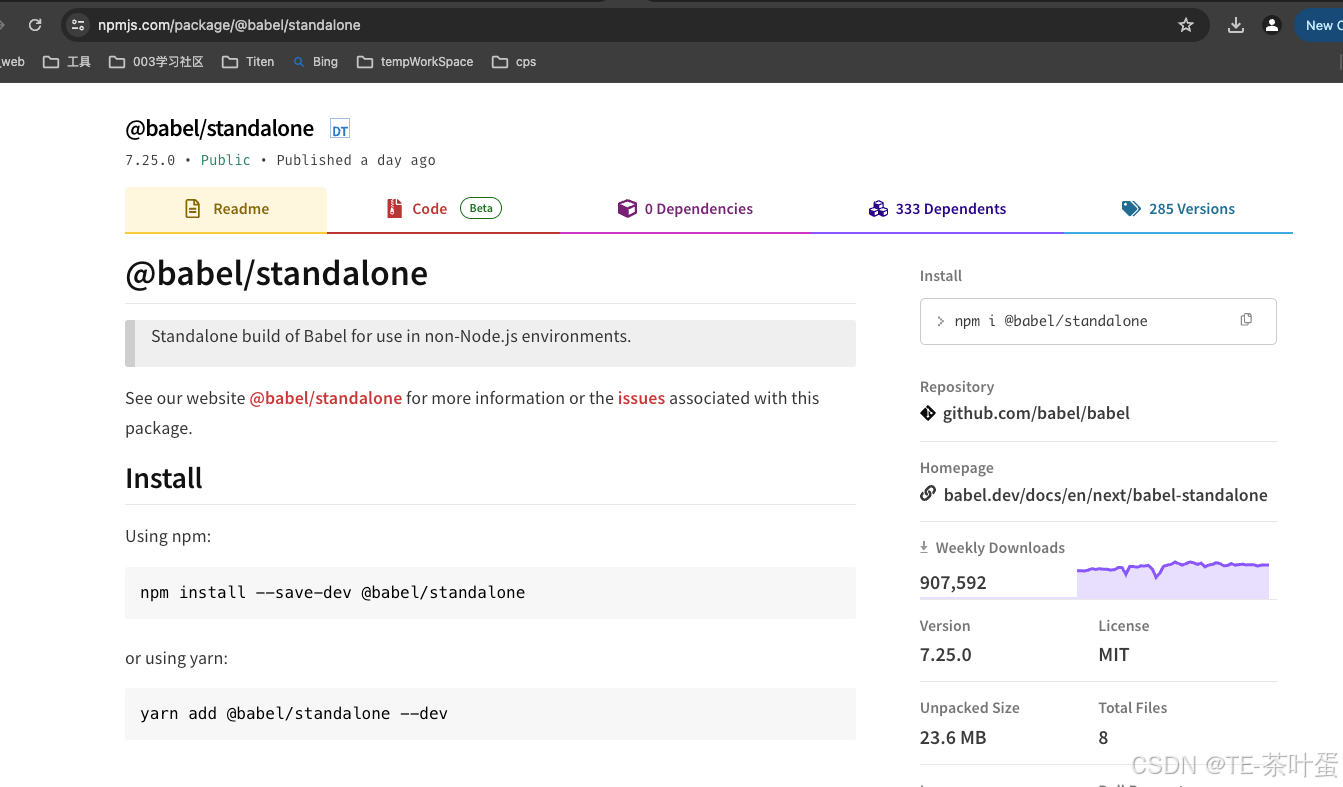Screen dimensions: 1343x787
Task: Open the Titen bookmarks folder
Action: tap(248, 62)
